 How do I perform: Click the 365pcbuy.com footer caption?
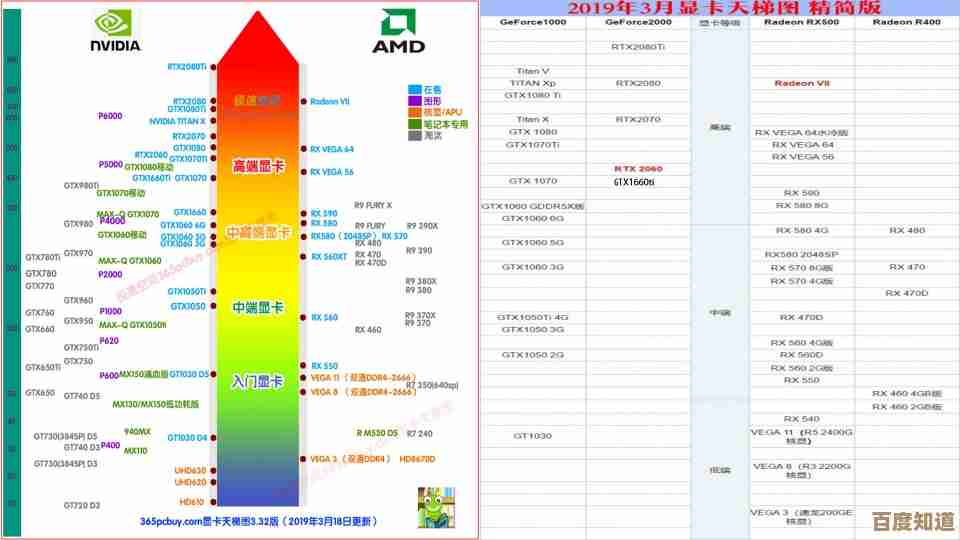point(258,522)
